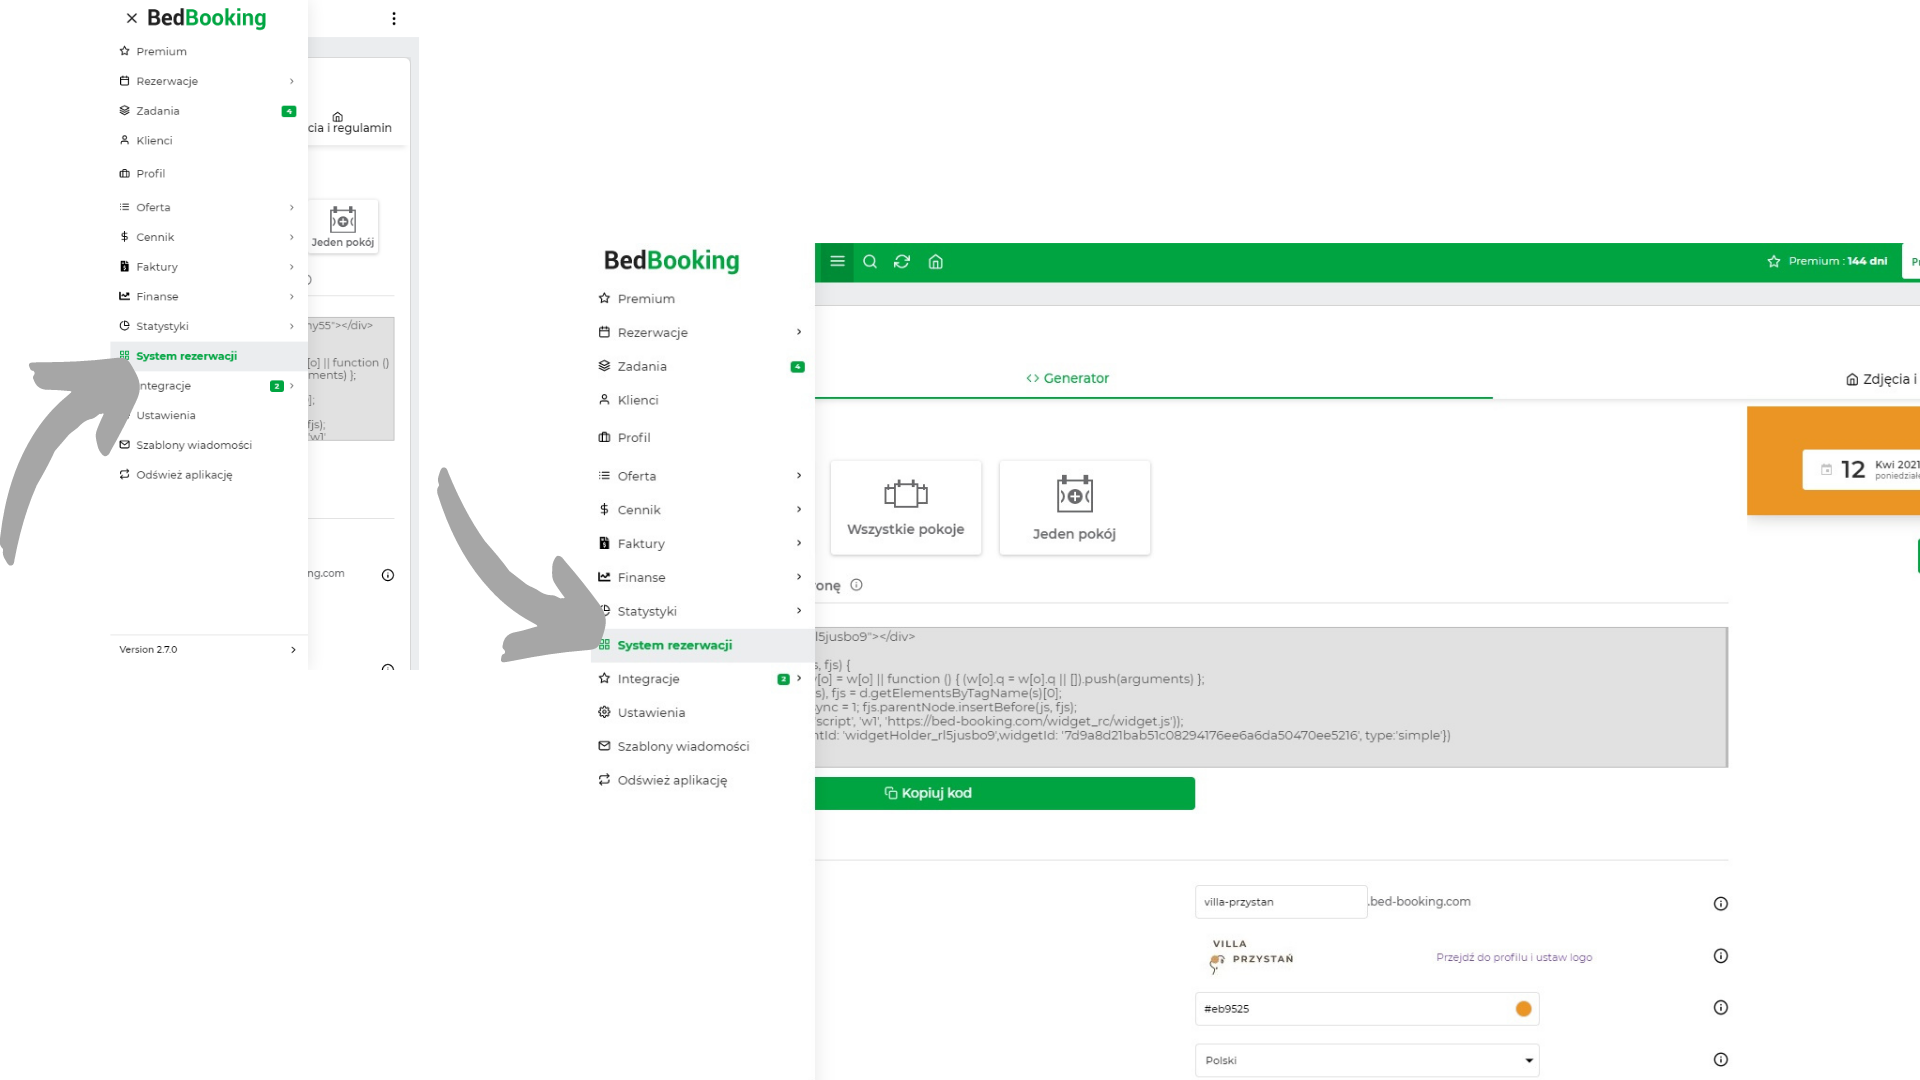Click the calendar icon next to Rezerwacje in the large sidebar
1920x1080 pixels.
(x=604, y=332)
